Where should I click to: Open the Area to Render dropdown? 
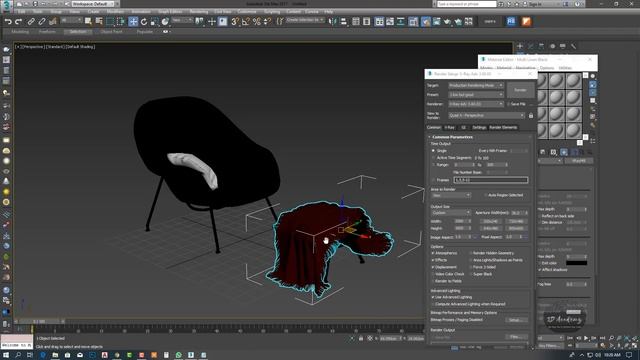(451, 196)
